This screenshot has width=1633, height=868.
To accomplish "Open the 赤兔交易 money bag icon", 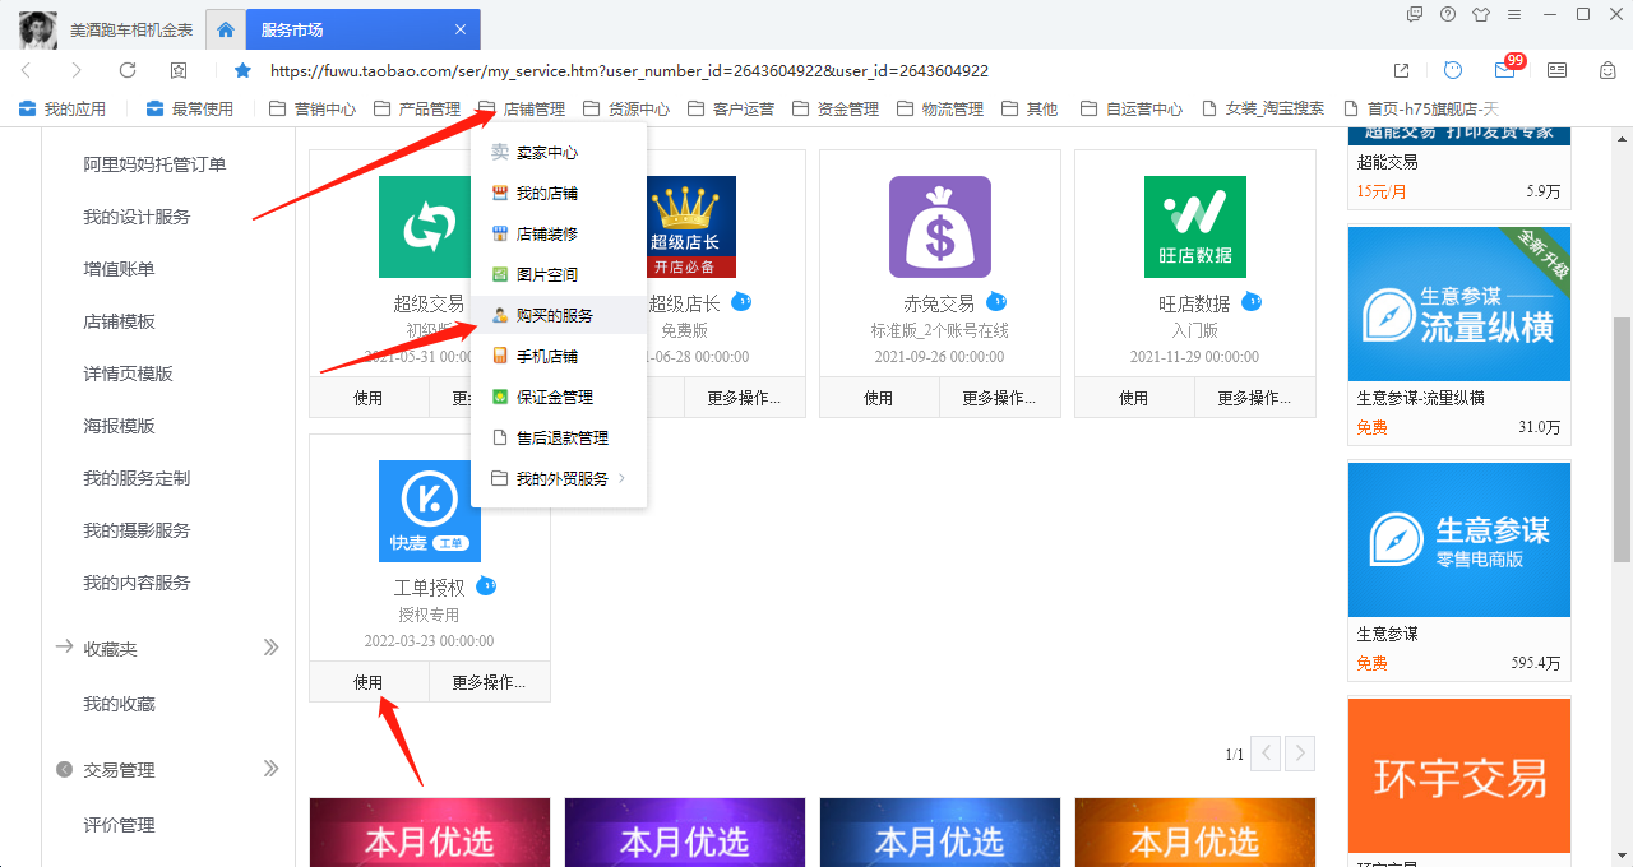I will pyautogui.click(x=940, y=227).
